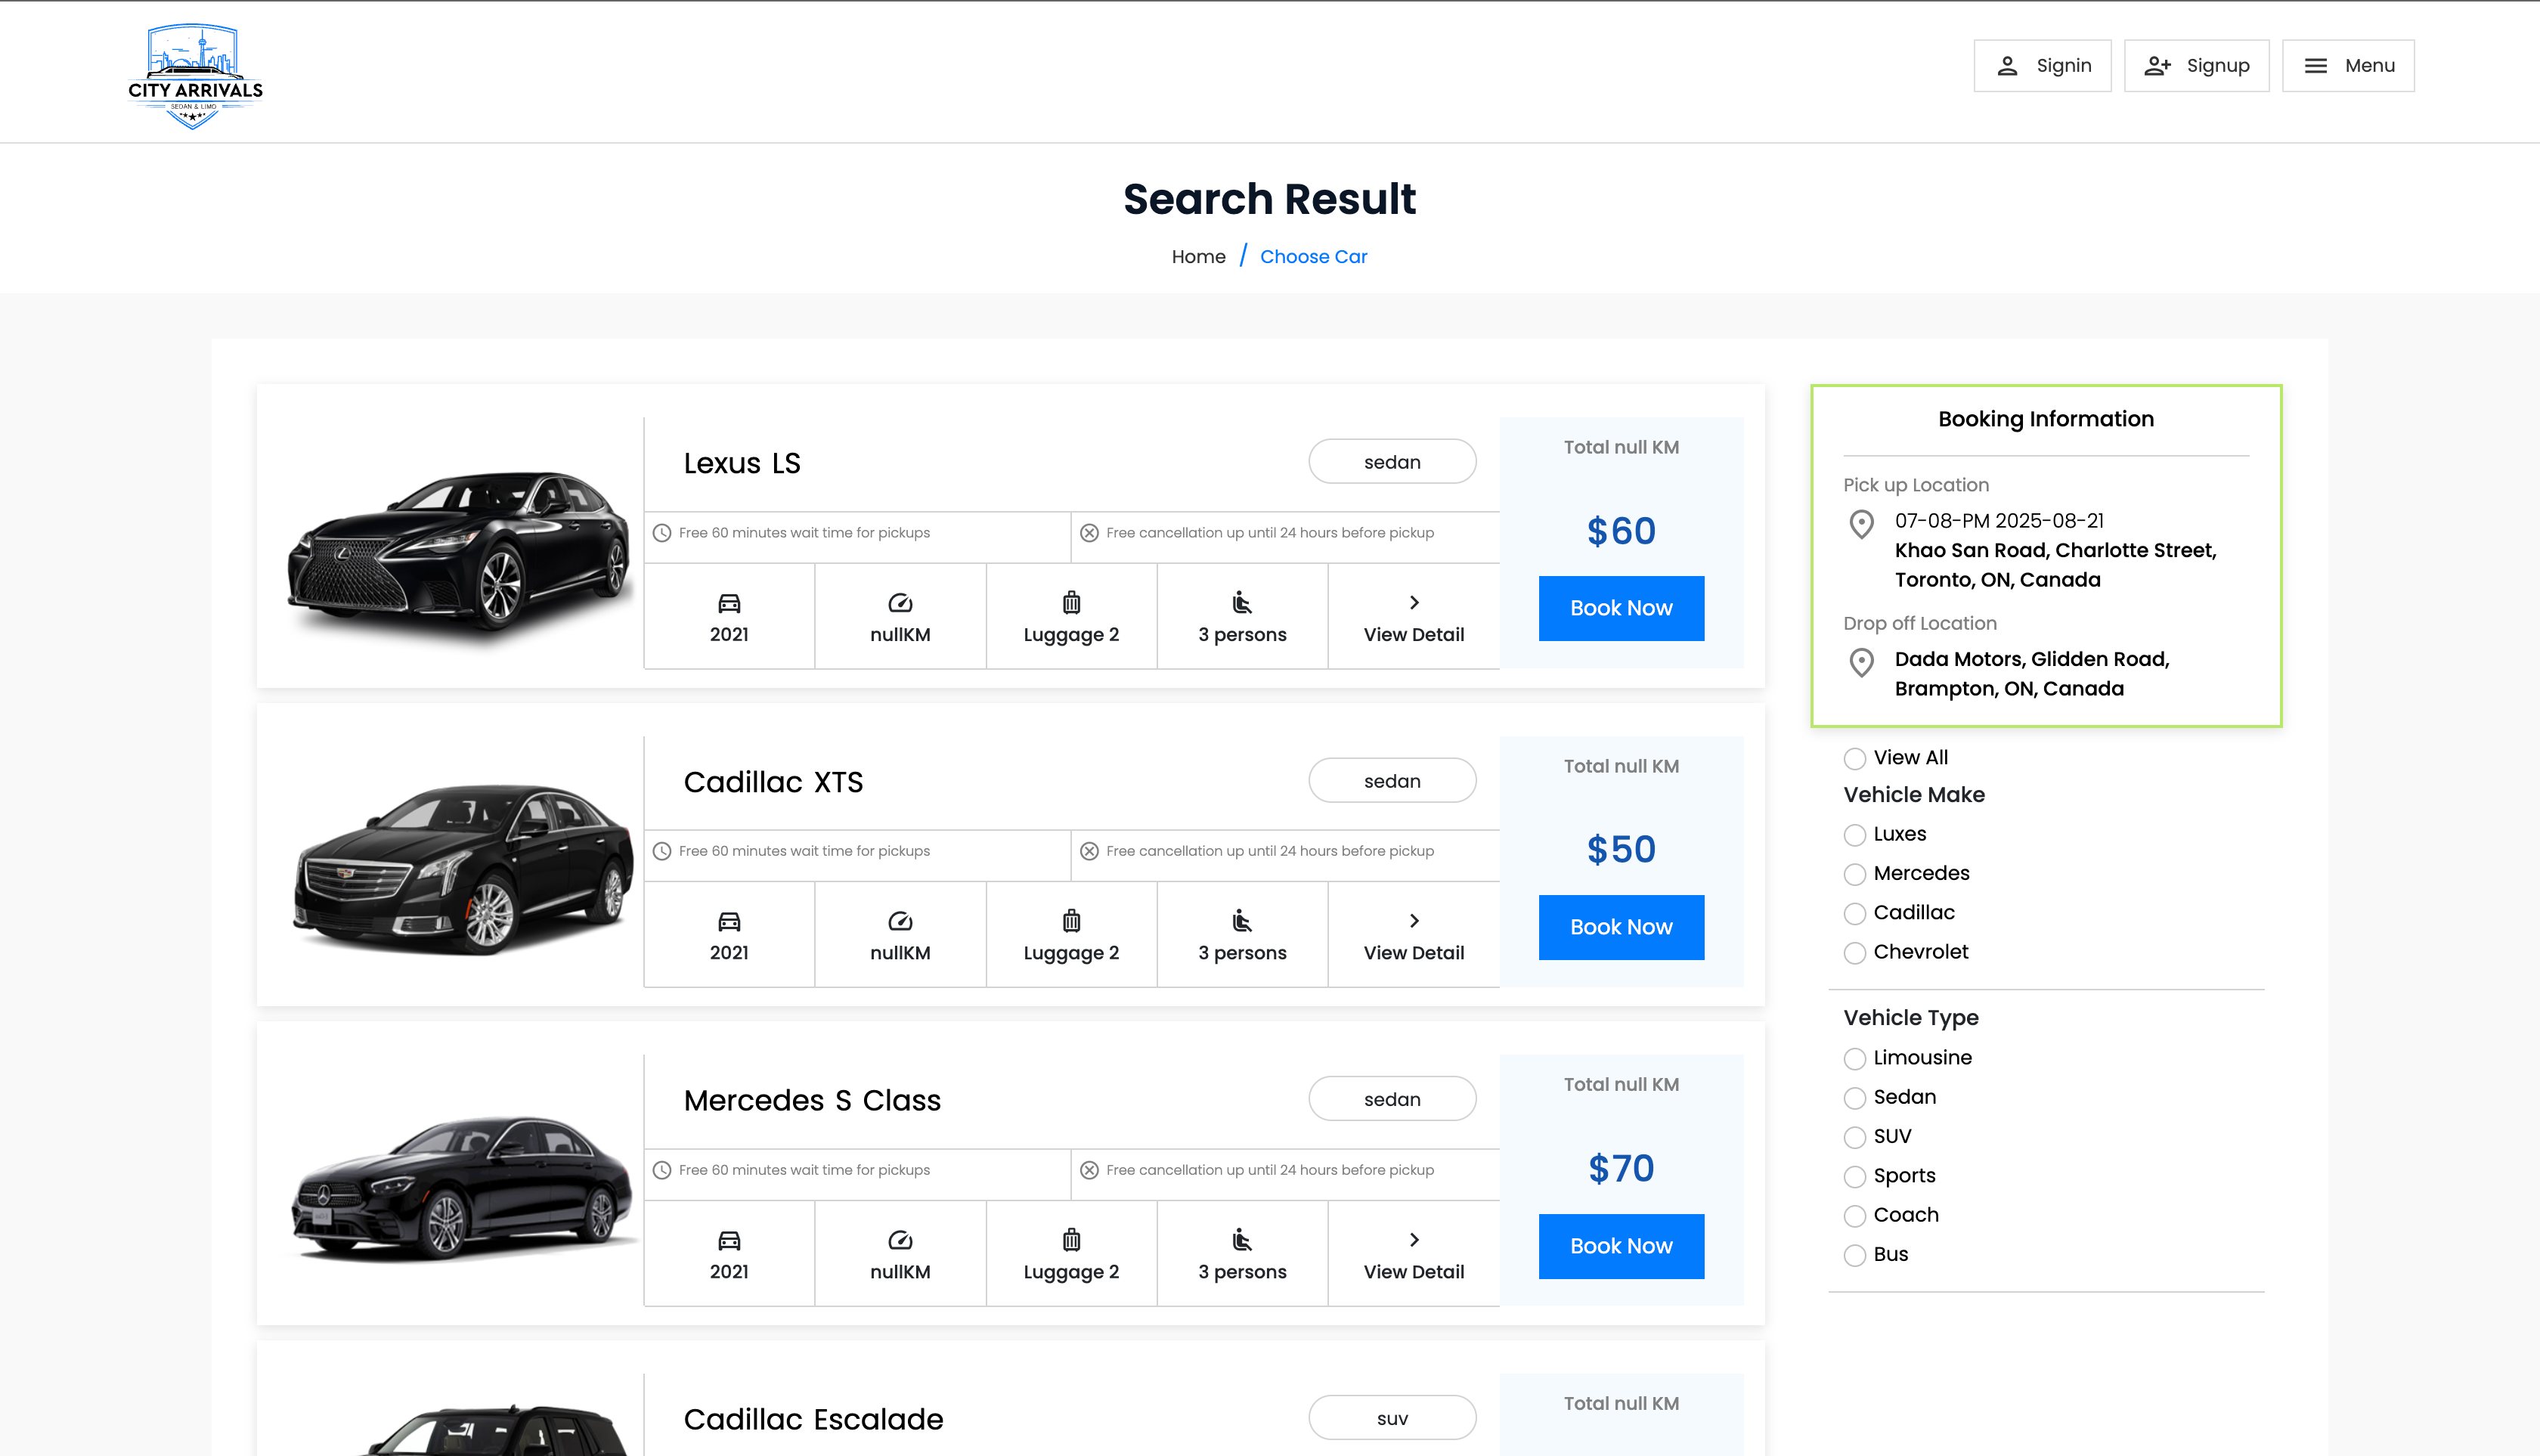Click the car year icon for Lexus LS
This screenshot has width=2540, height=1456.
click(729, 603)
